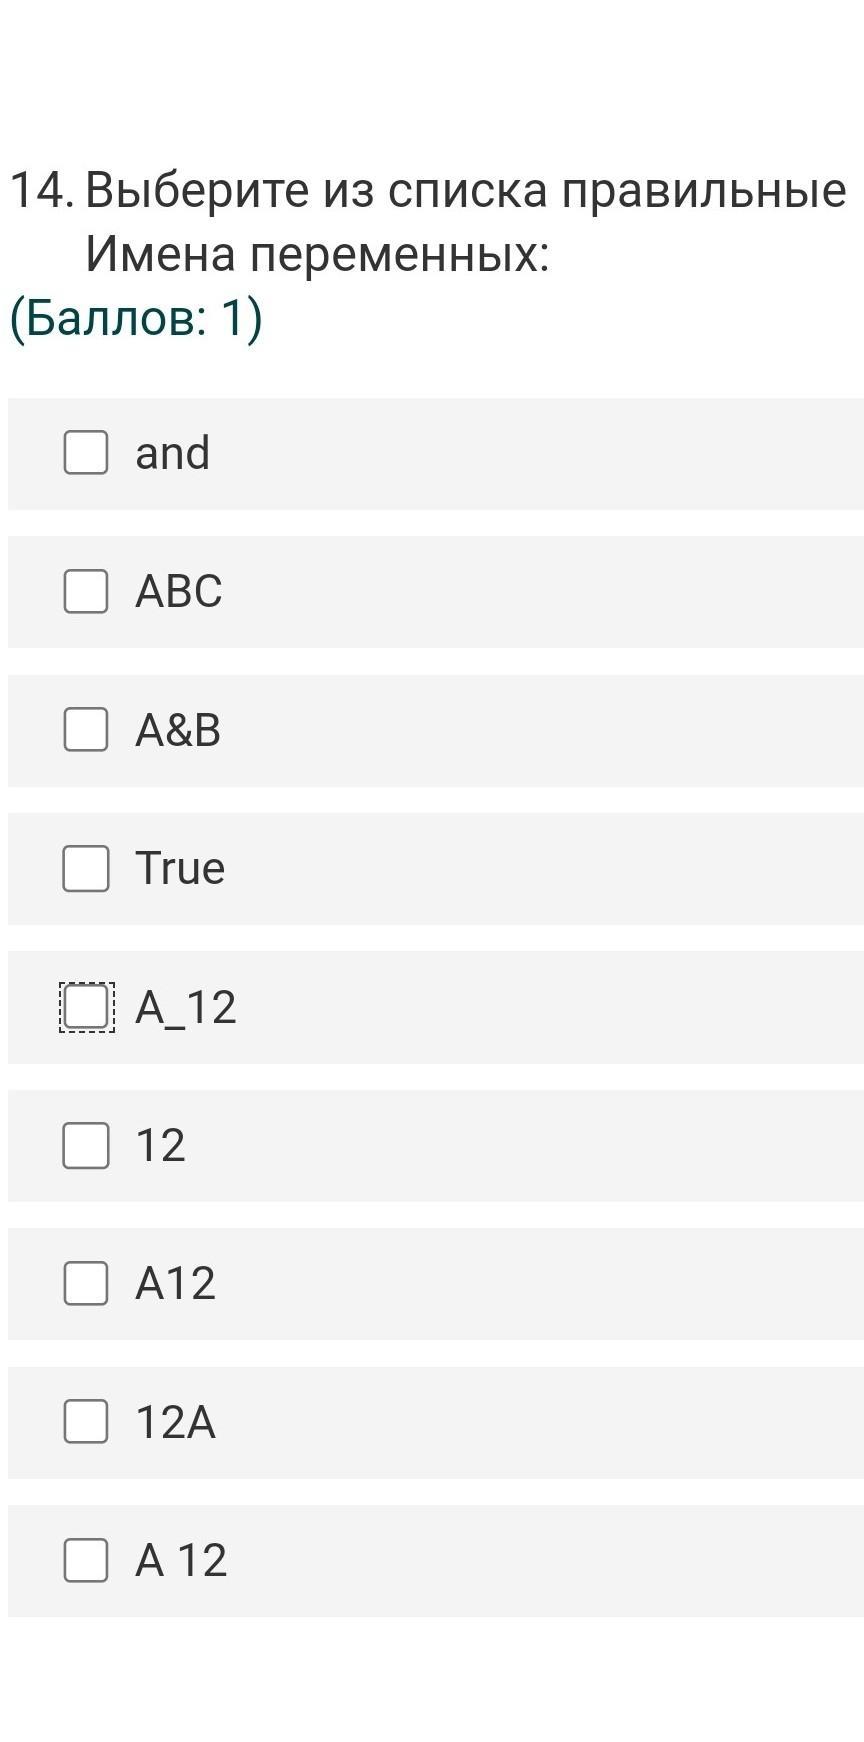Check the 'A 12' checkbox with space
The image size is (864, 1742).
[86, 1560]
